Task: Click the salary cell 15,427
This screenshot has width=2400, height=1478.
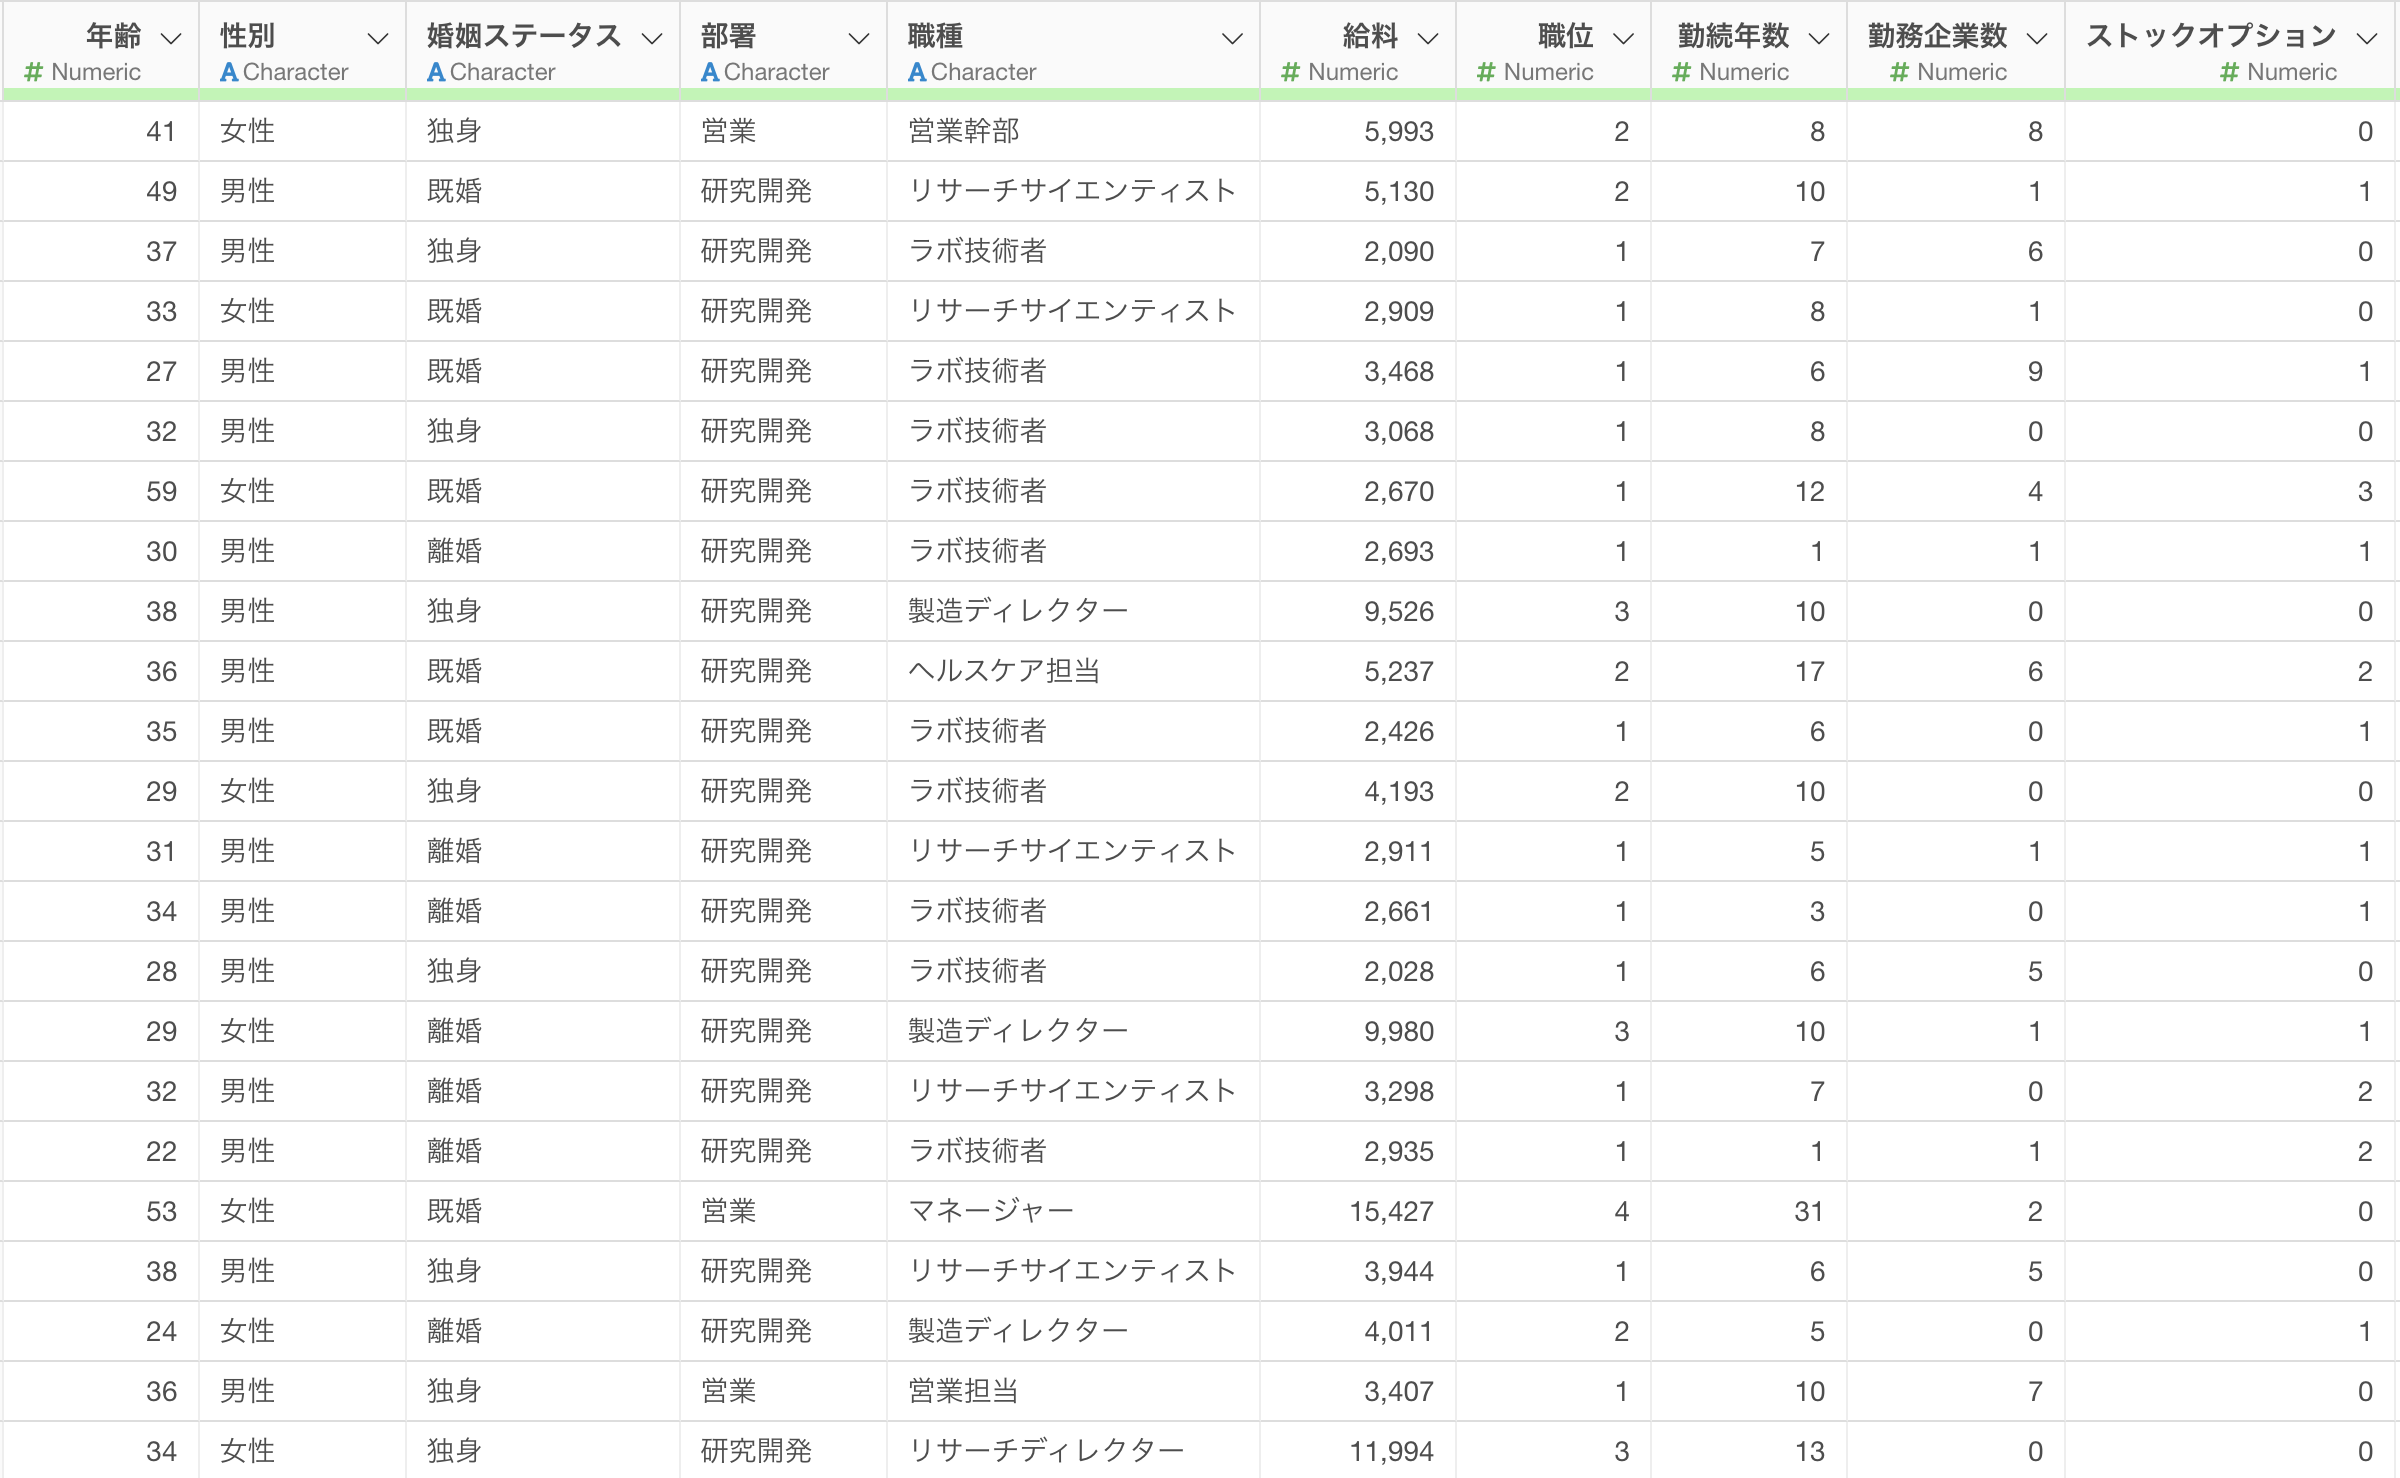Action: (x=1358, y=1211)
